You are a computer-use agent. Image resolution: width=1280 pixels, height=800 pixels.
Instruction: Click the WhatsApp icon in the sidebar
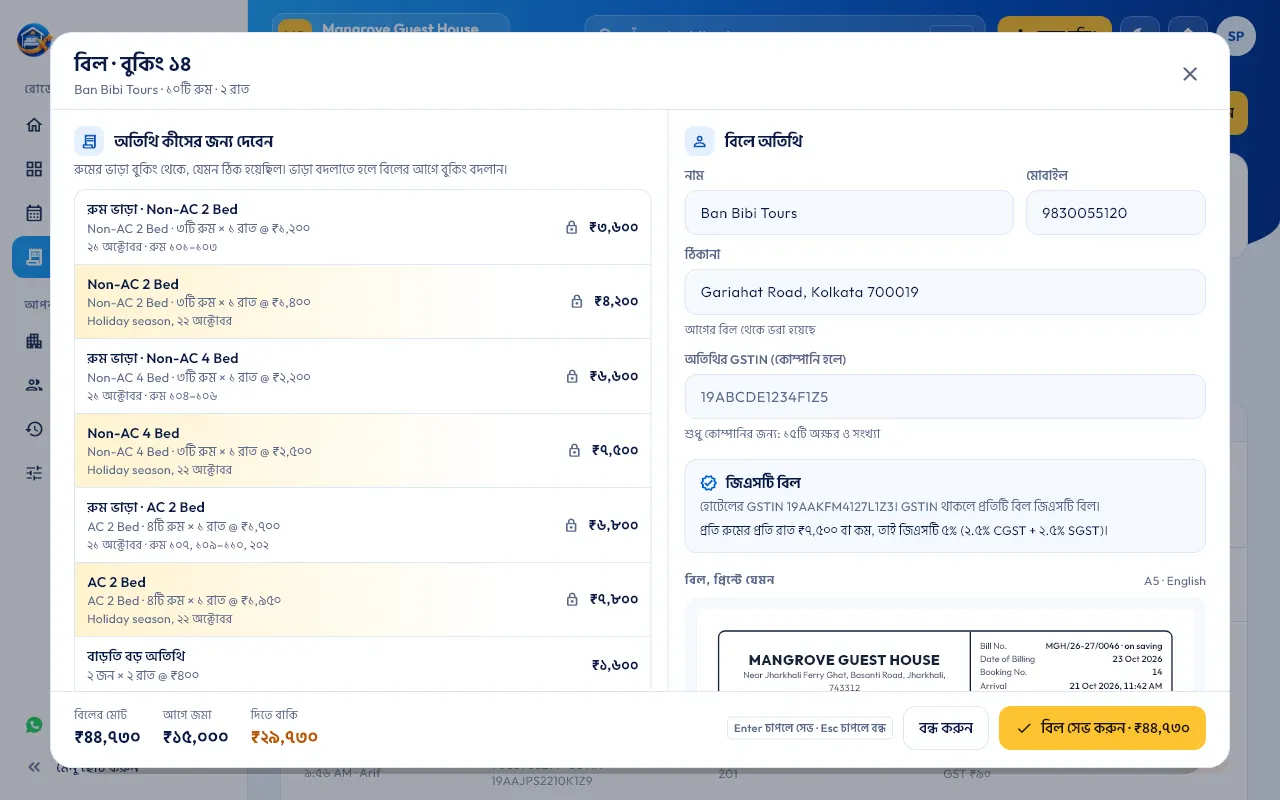(35, 725)
